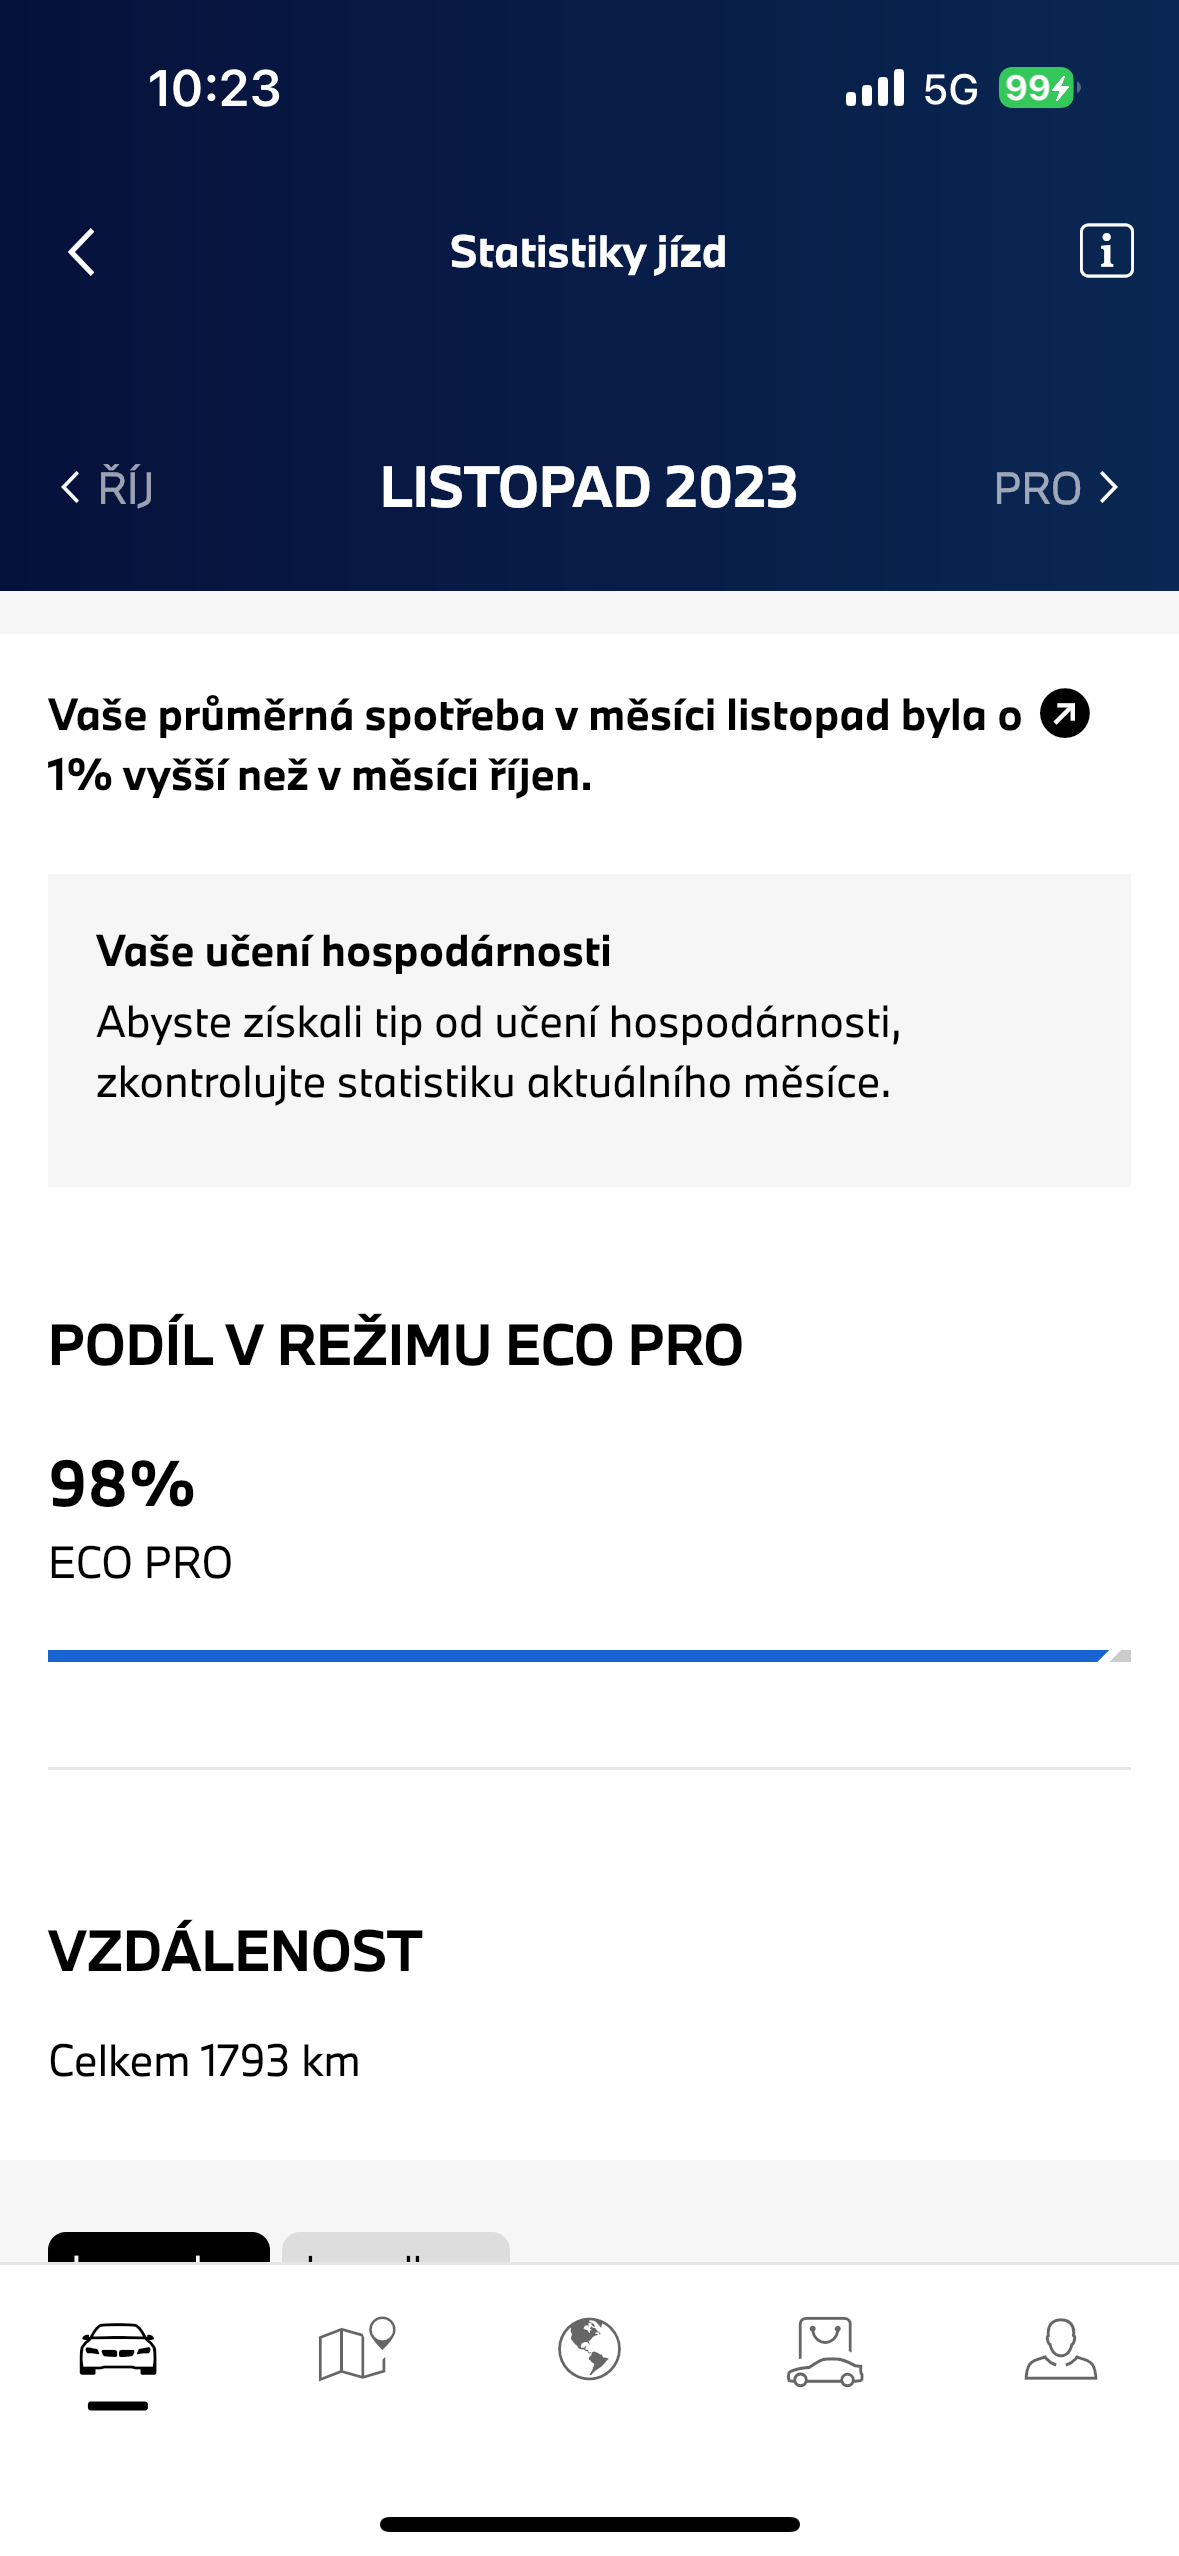Tap the back arrow in header

pos(82,252)
